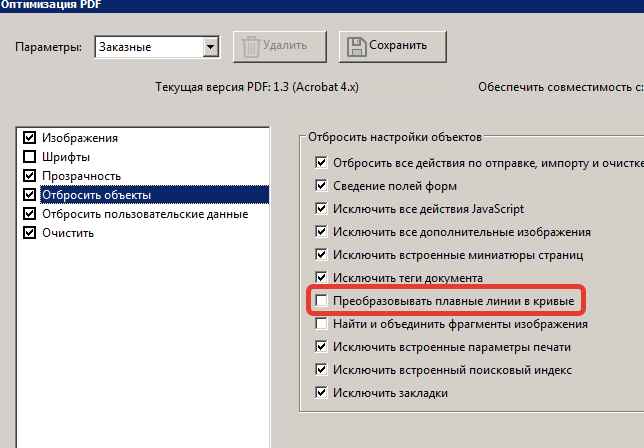Enable Преобразовывать плавные линии в кривые
Screen dimensions: 644x448
(x=321, y=301)
